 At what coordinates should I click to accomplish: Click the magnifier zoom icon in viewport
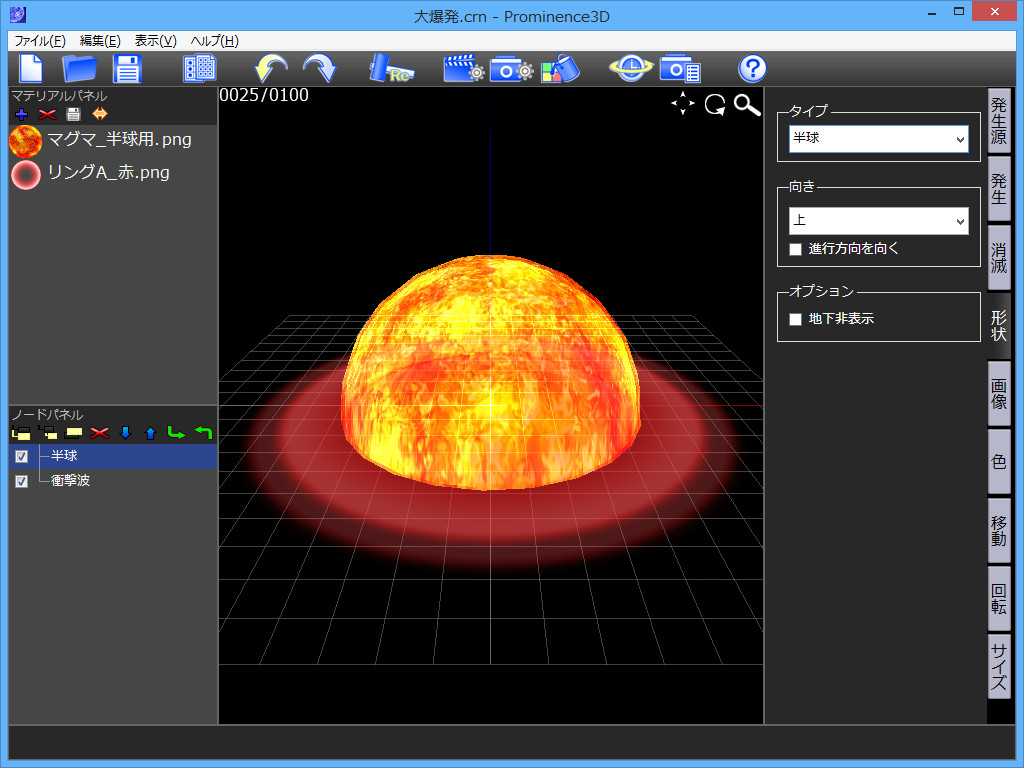click(x=747, y=105)
